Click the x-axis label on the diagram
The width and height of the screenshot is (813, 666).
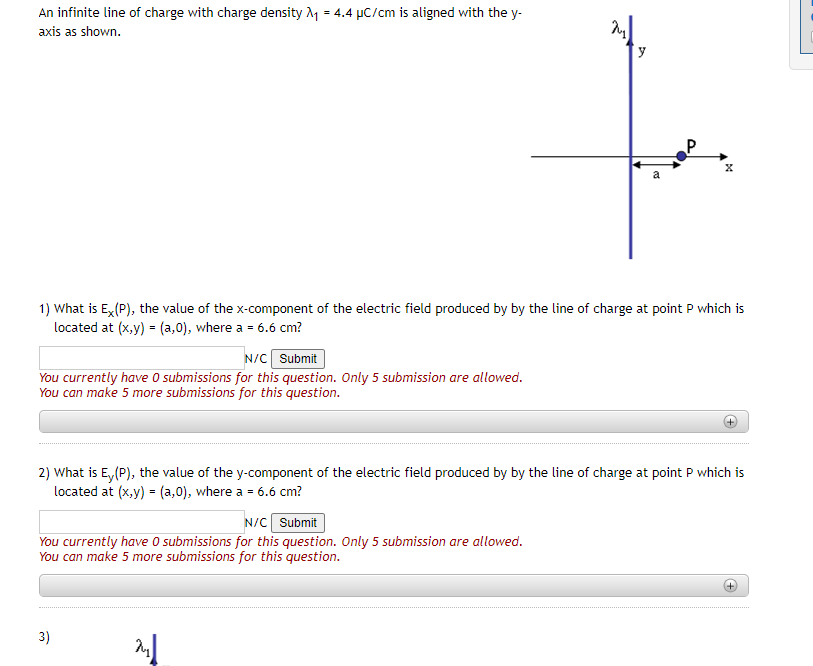[729, 167]
